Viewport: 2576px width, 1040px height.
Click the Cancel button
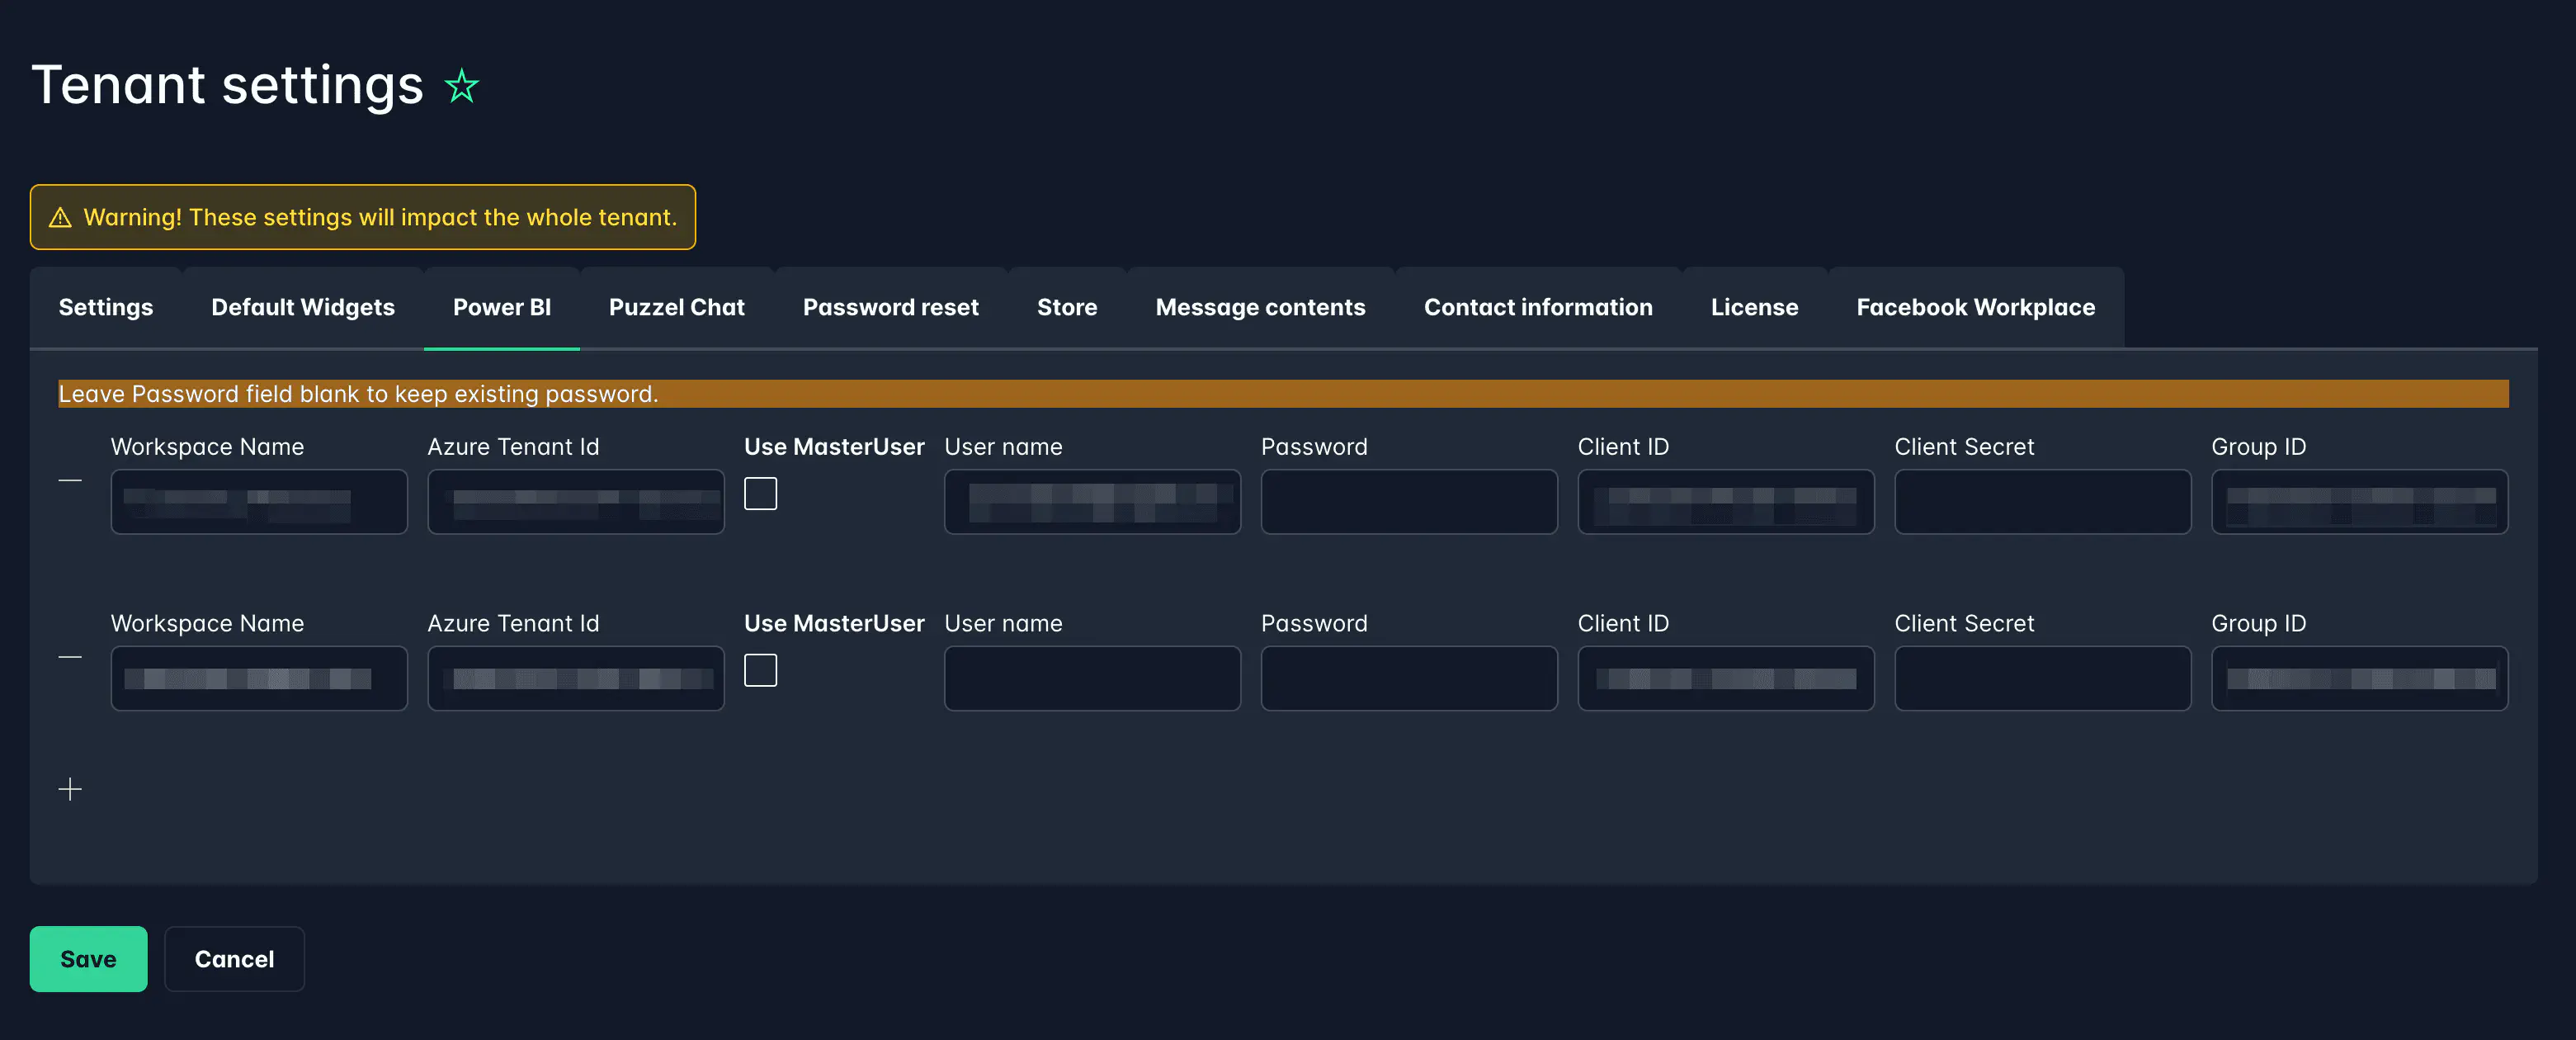click(x=234, y=959)
